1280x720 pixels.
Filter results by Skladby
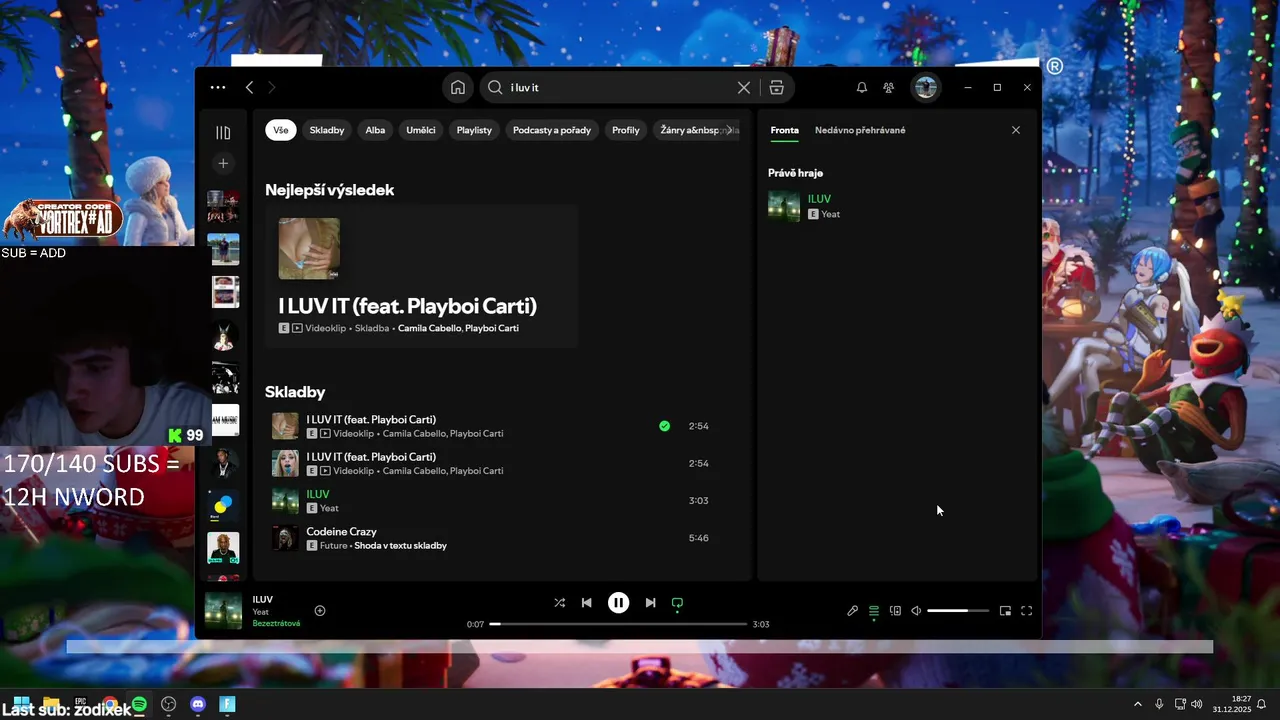coord(327,130)
